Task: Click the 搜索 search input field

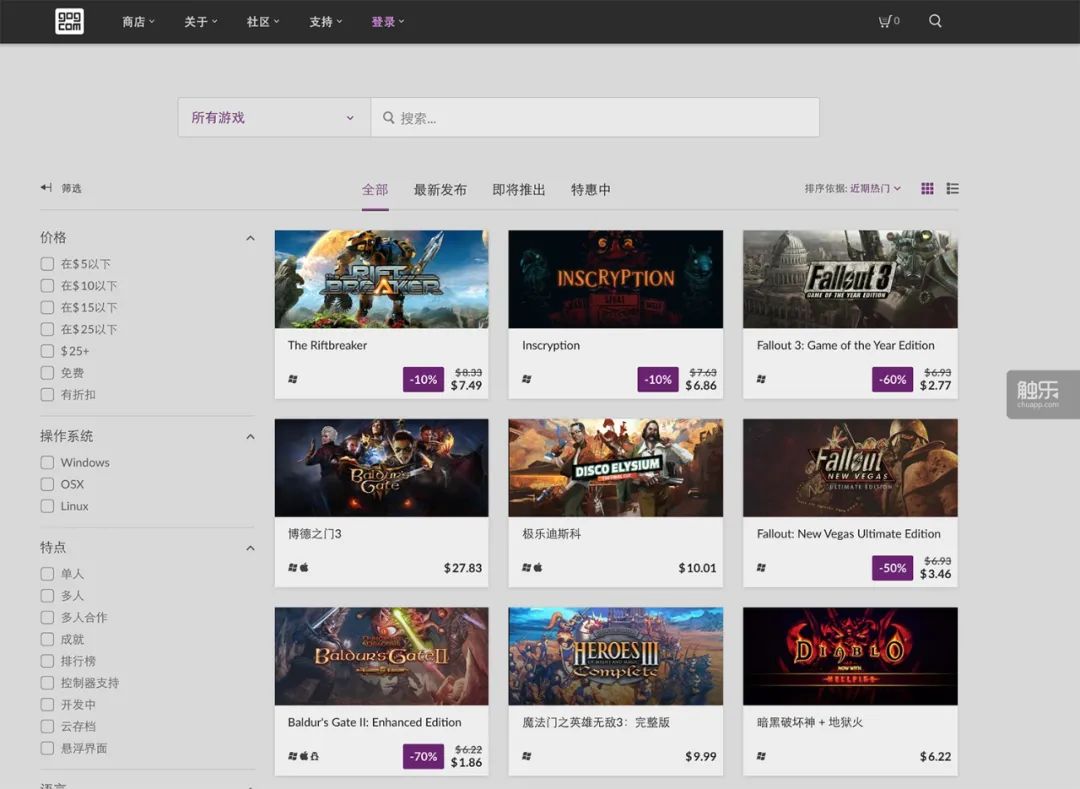Action: coord(600,118)
